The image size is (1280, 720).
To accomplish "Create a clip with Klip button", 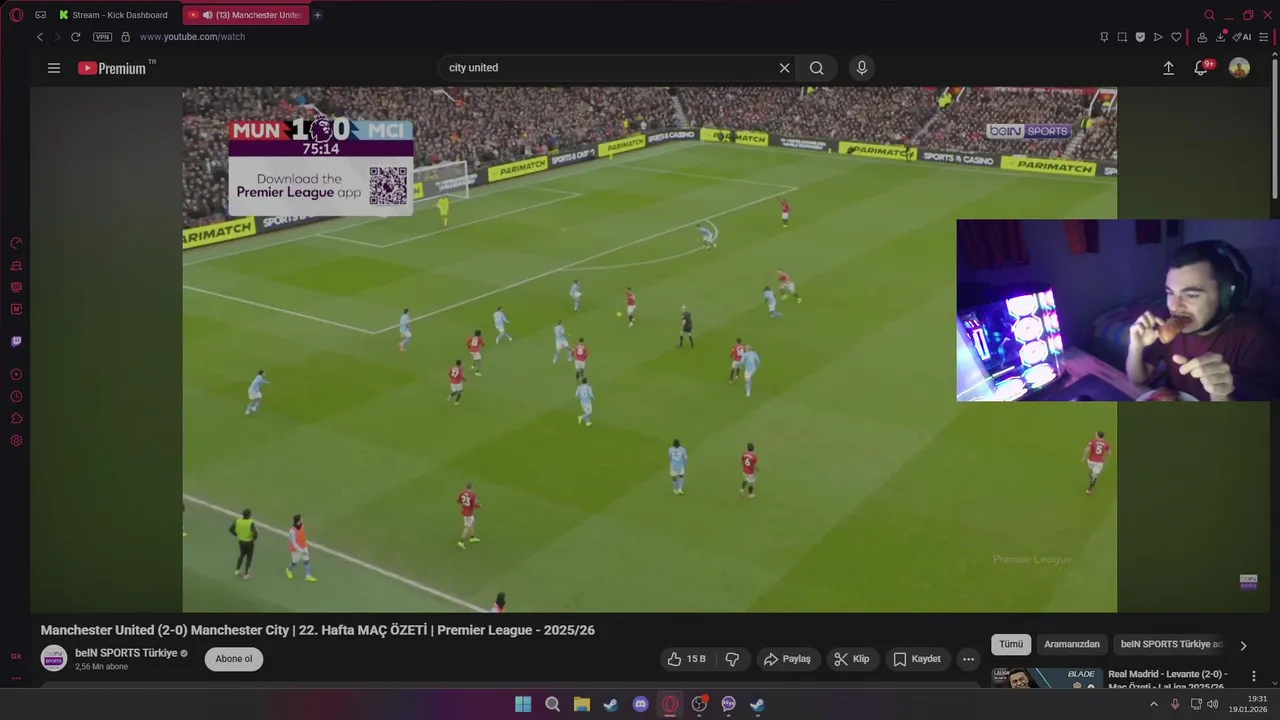I will (x=852, y=659).
